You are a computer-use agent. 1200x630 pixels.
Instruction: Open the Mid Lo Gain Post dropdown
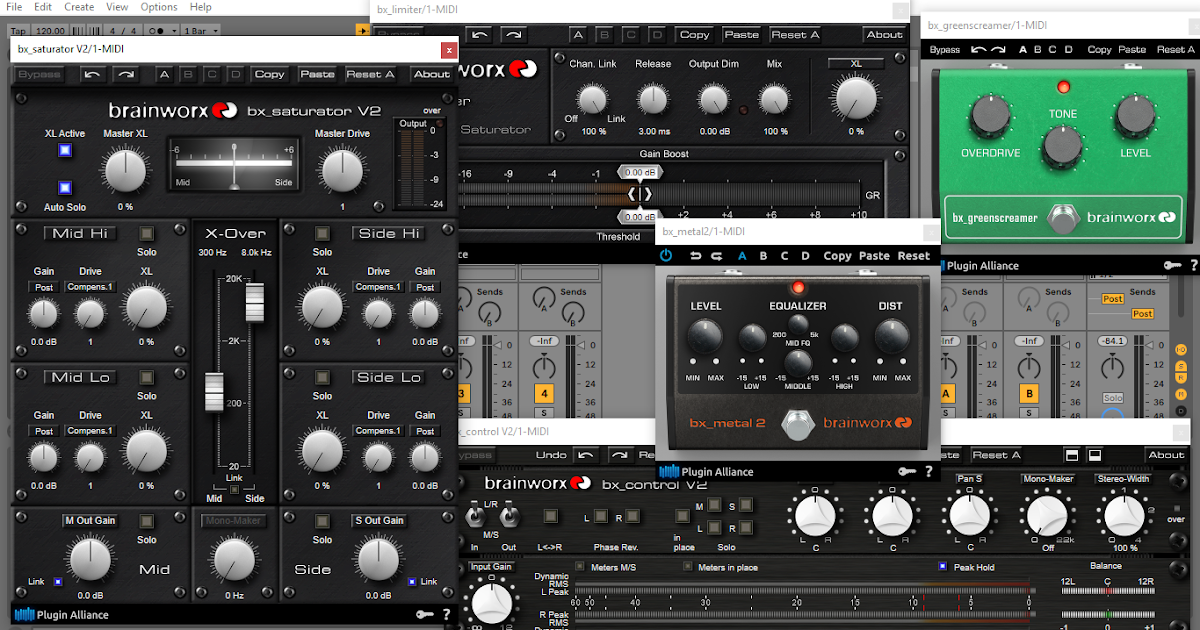point(44,431)
